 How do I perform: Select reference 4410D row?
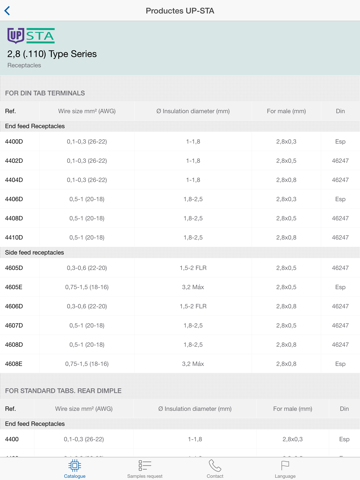tap(180, 237)
